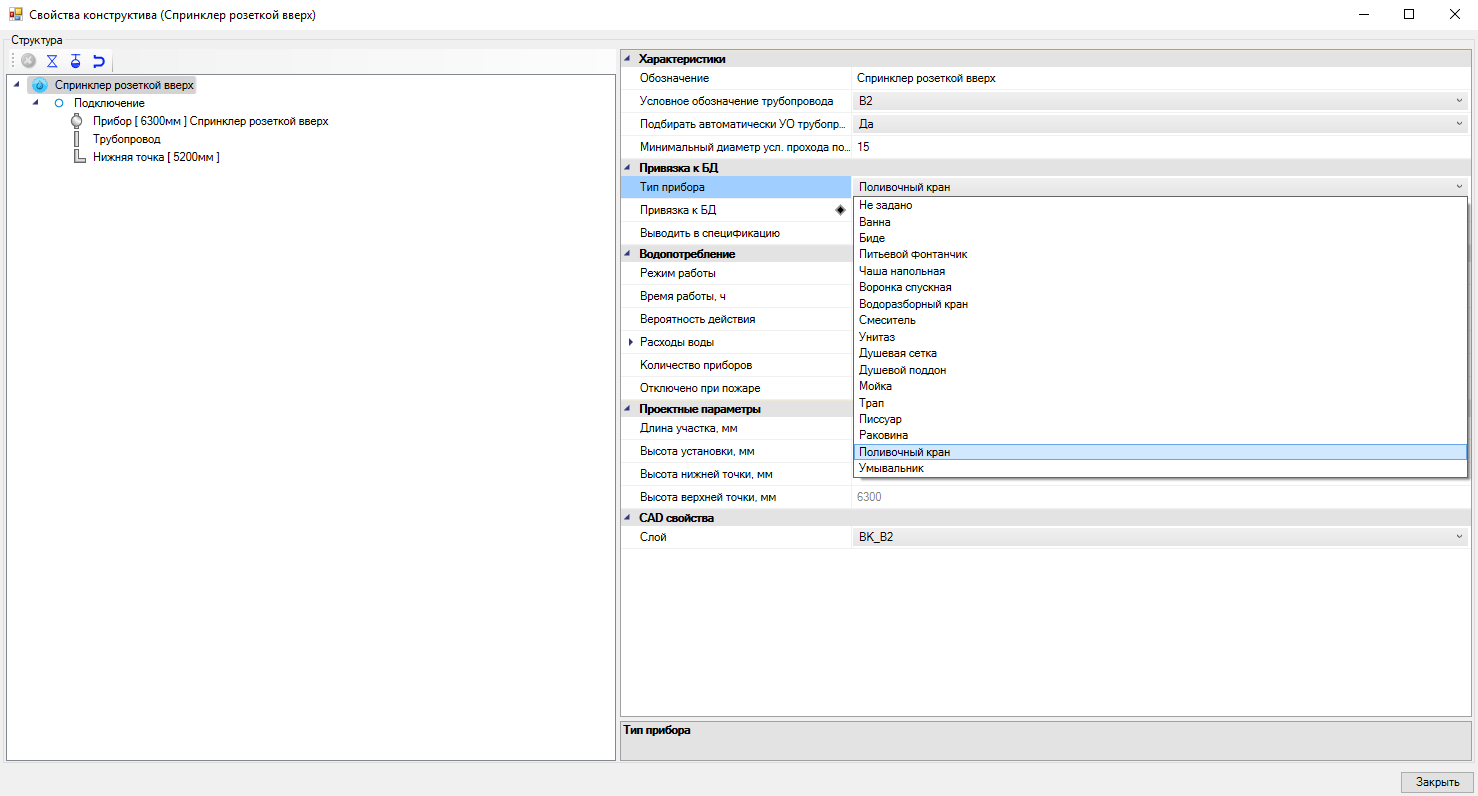
Task: Collapse the Подключение tree node
Action: point(36,103)
